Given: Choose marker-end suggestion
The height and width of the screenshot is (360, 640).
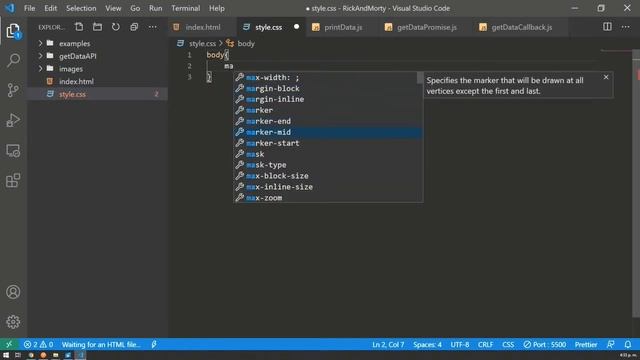Looking at the screenshot, I should pos(327,121).
